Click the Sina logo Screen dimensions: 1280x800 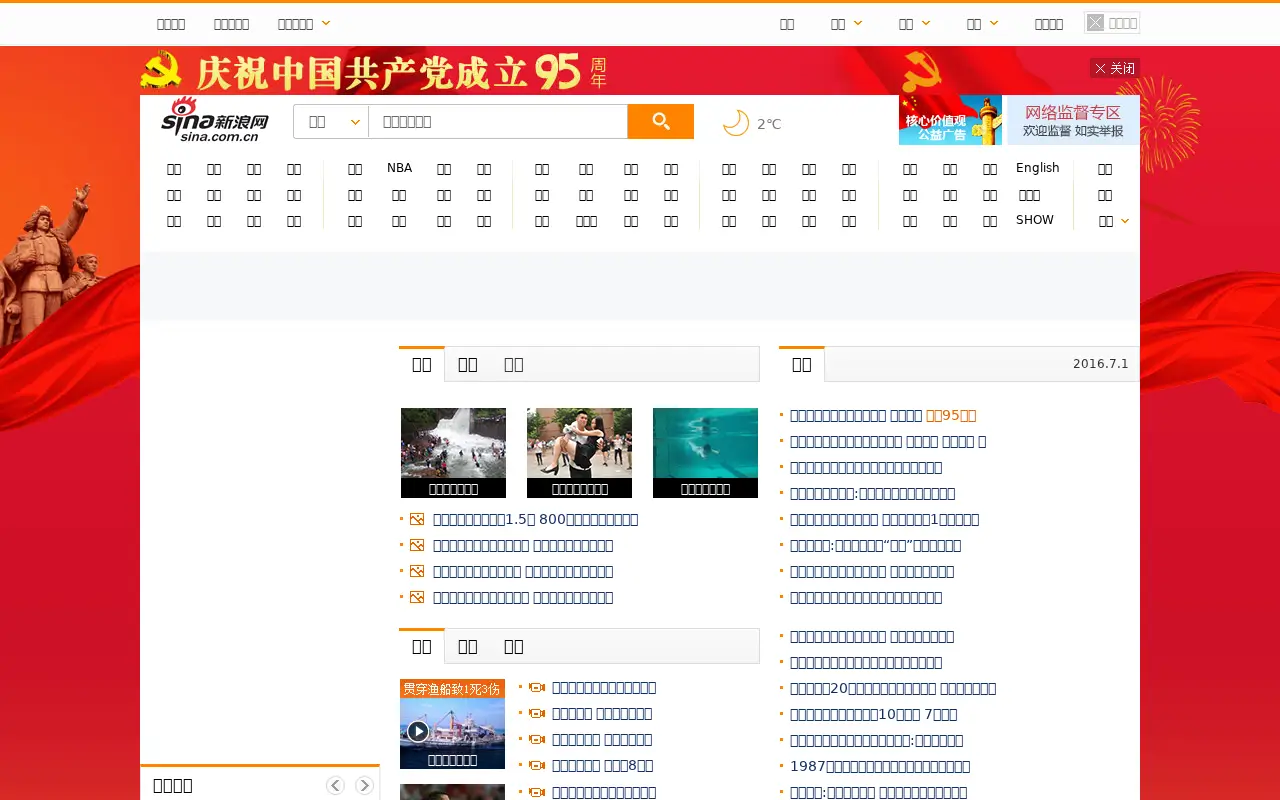215,120
